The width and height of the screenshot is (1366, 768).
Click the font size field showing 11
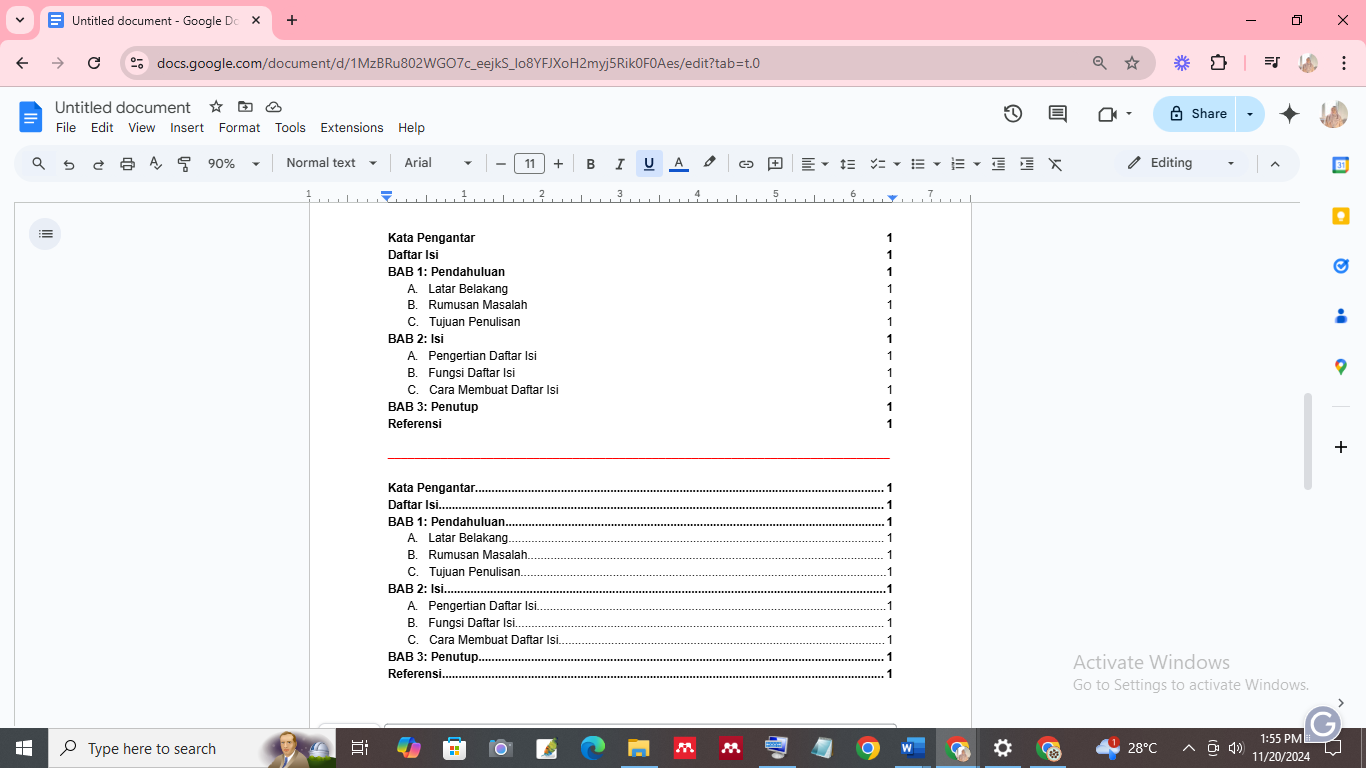coord(529,164)
